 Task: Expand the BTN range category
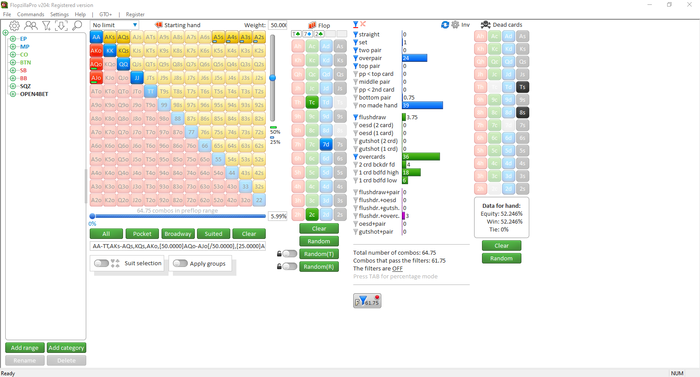tap(13, 63)
